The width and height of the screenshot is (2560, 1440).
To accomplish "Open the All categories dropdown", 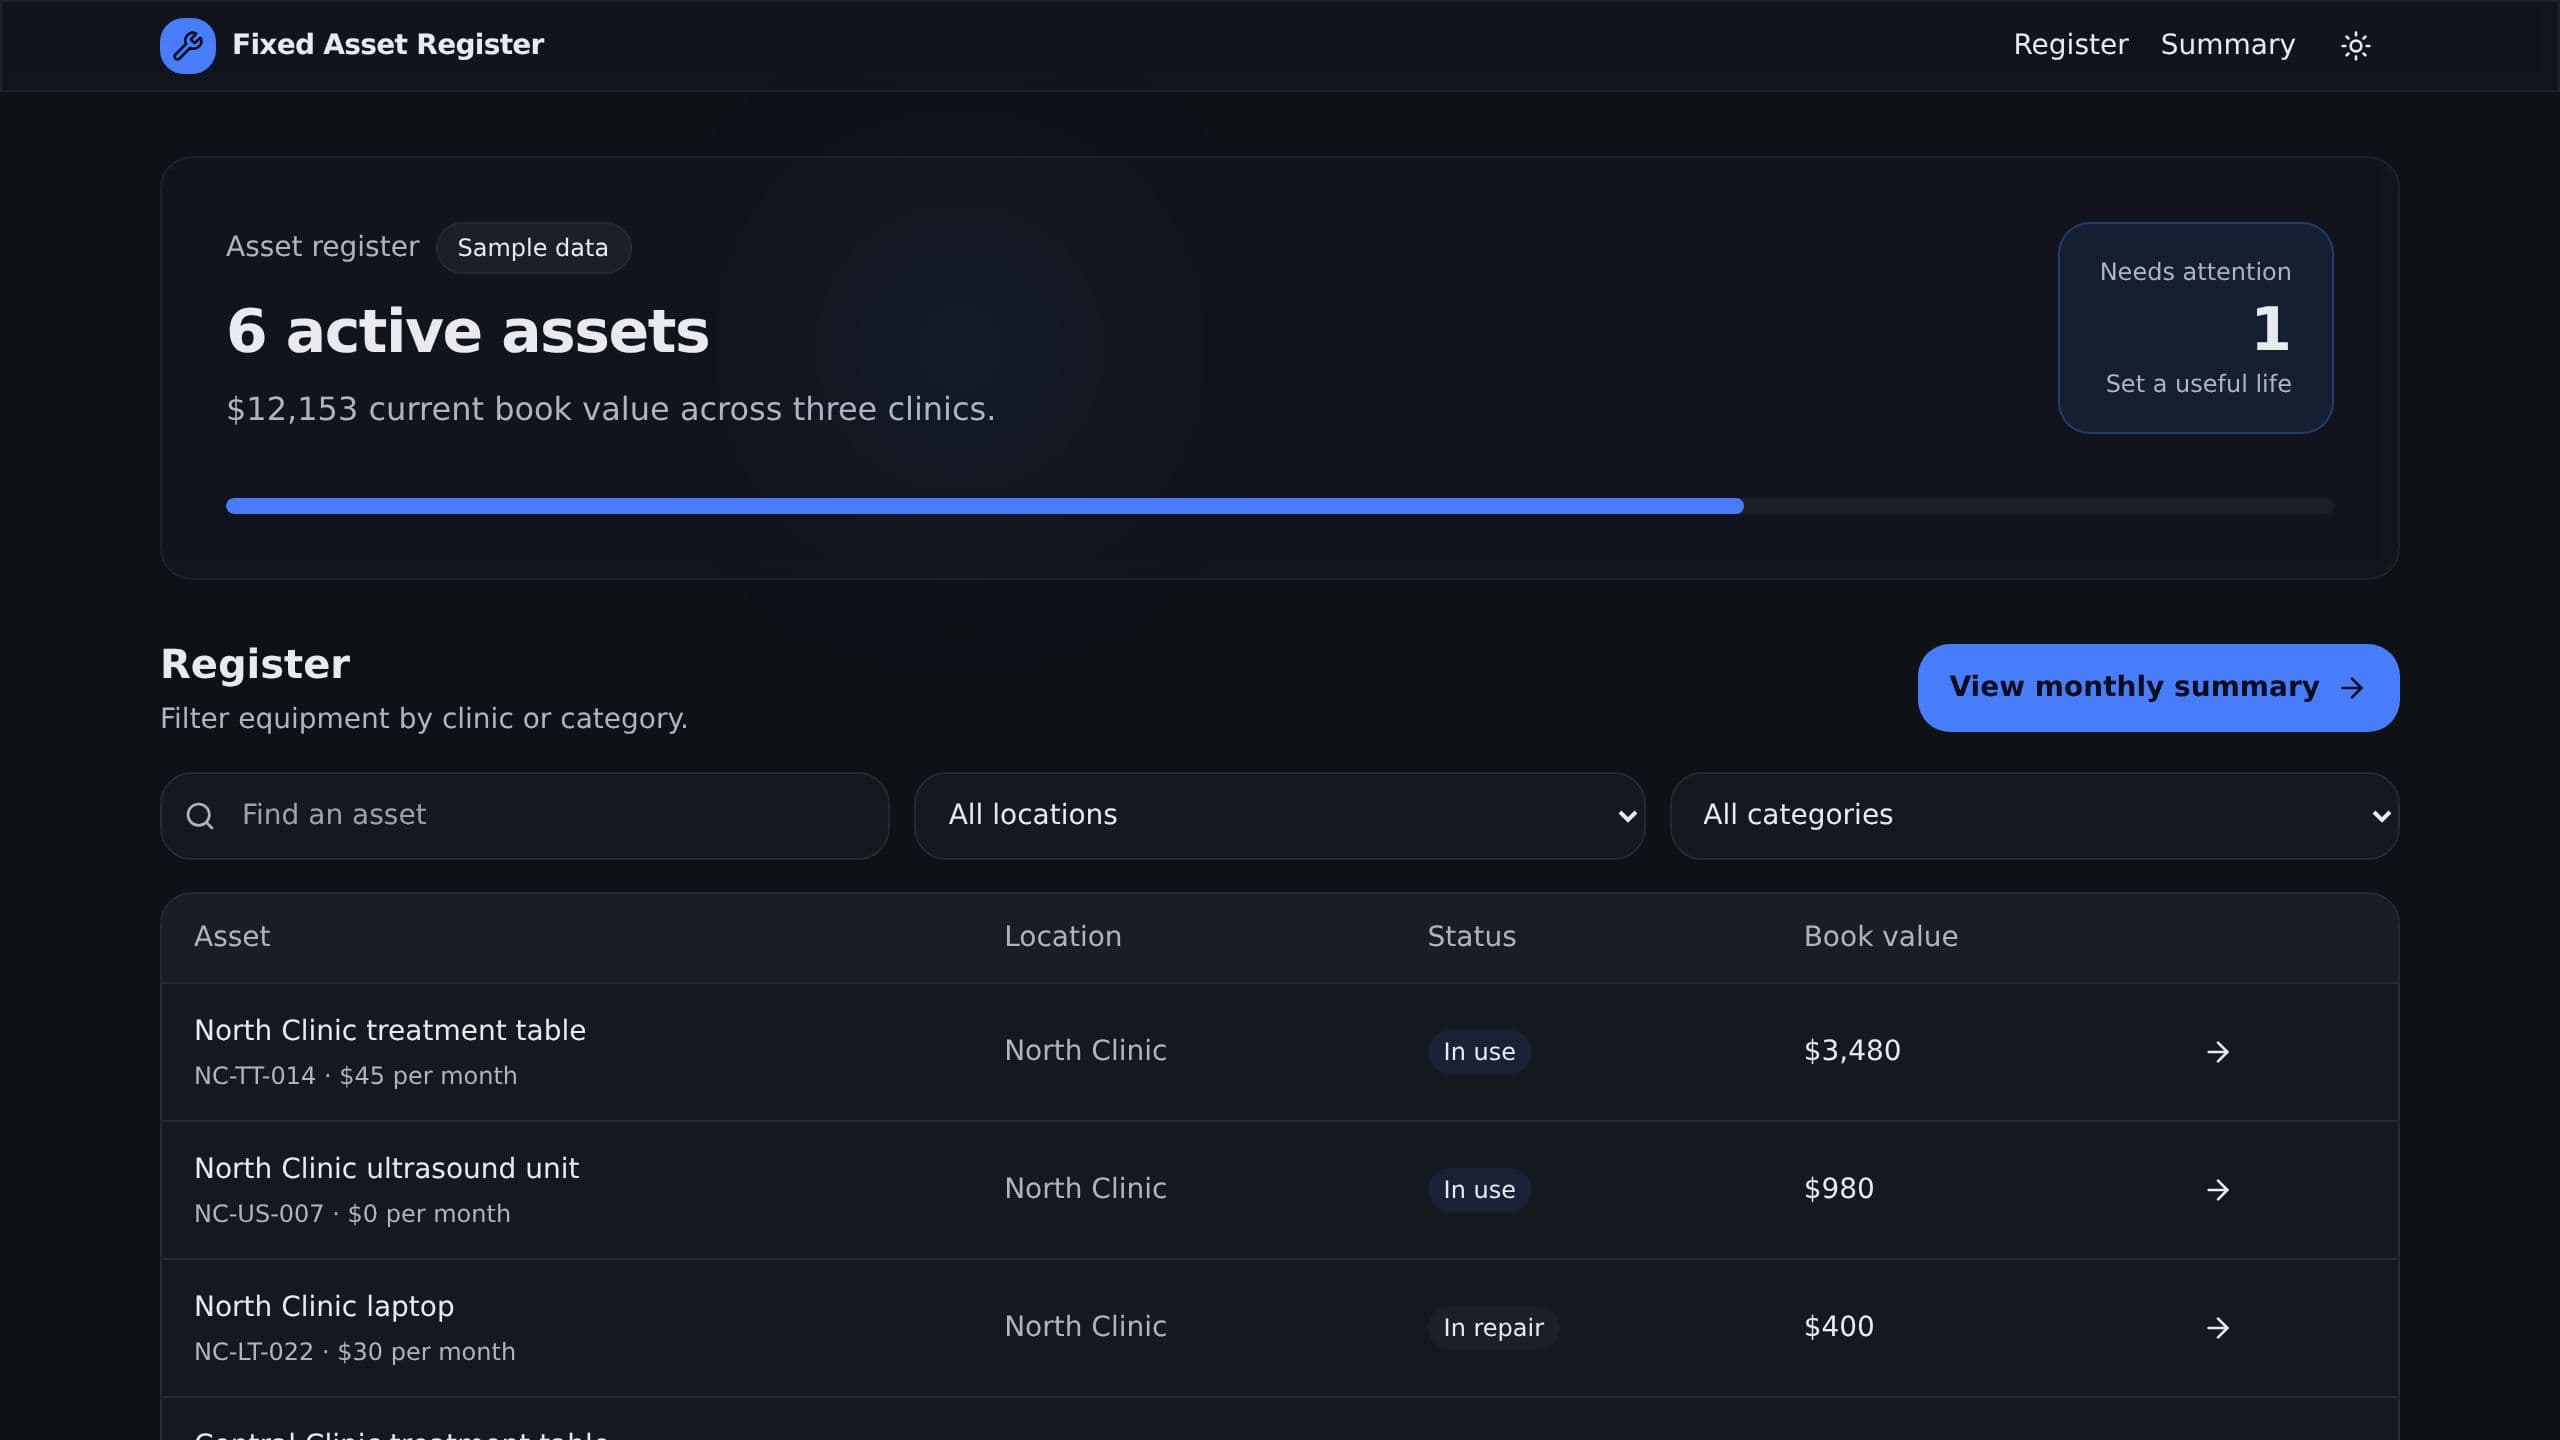I will click(x=2034, y=815).
